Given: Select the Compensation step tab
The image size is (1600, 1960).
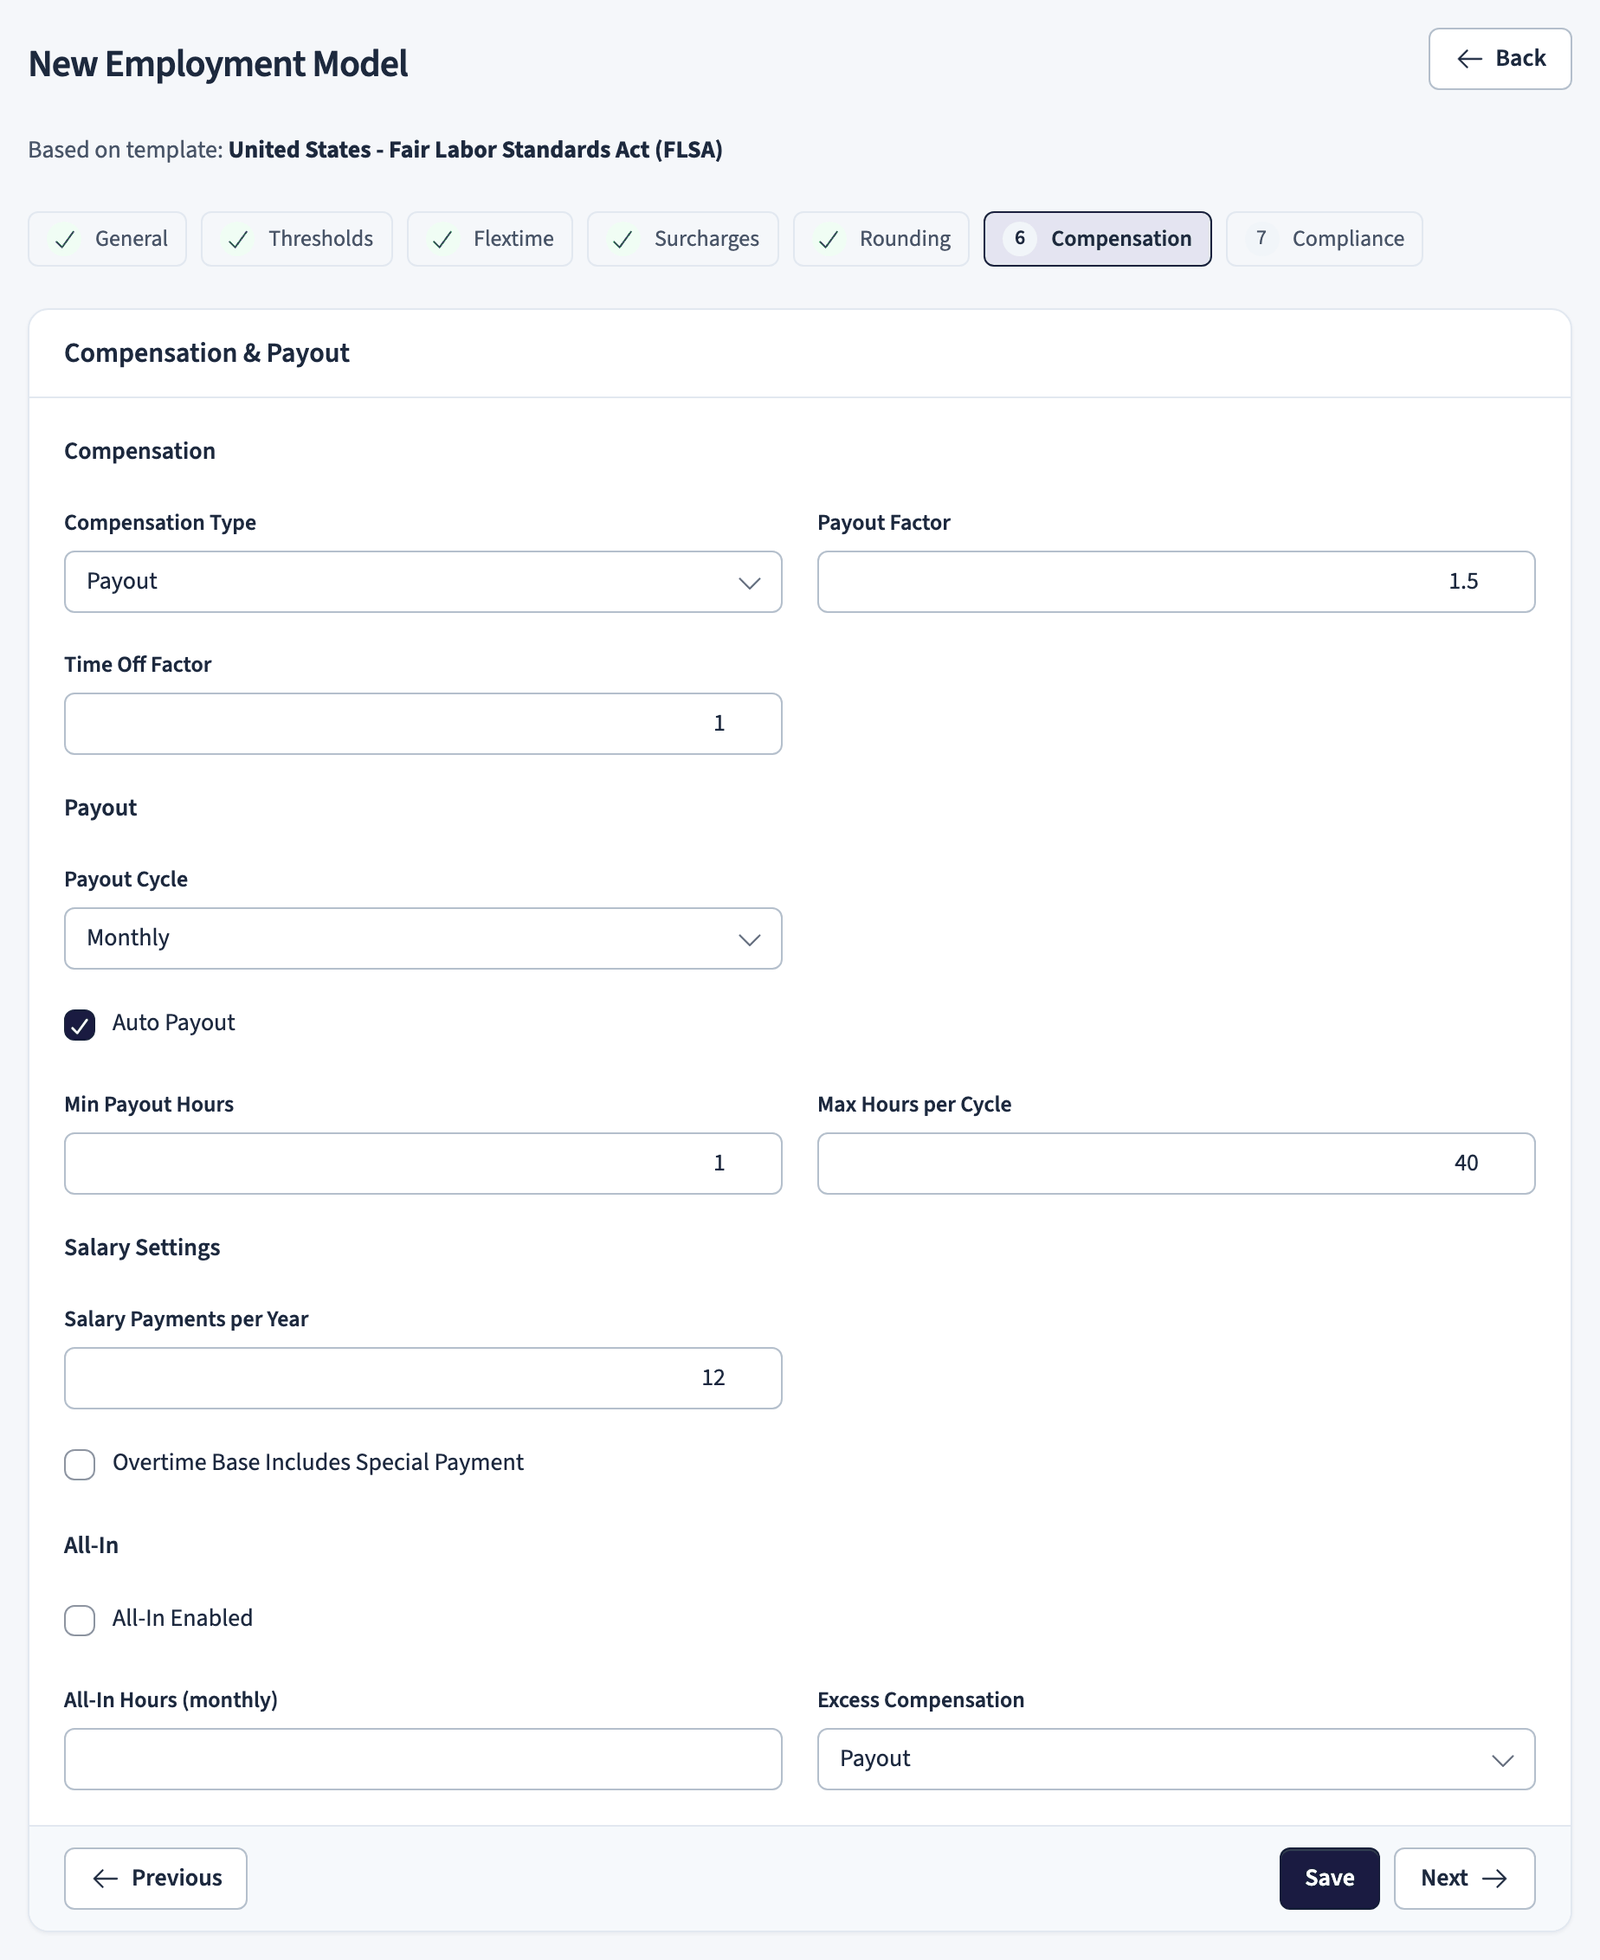Looking at the screenshot, I should [1097, 239].
